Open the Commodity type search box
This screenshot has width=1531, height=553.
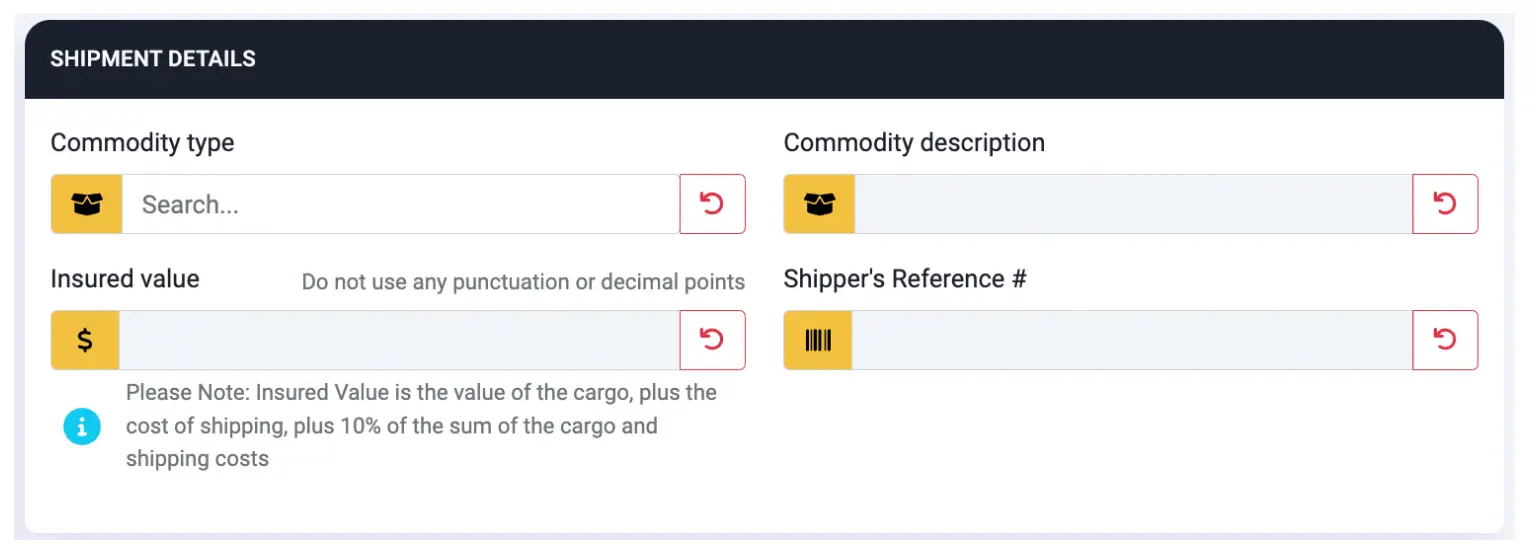(x=400, y=204)
